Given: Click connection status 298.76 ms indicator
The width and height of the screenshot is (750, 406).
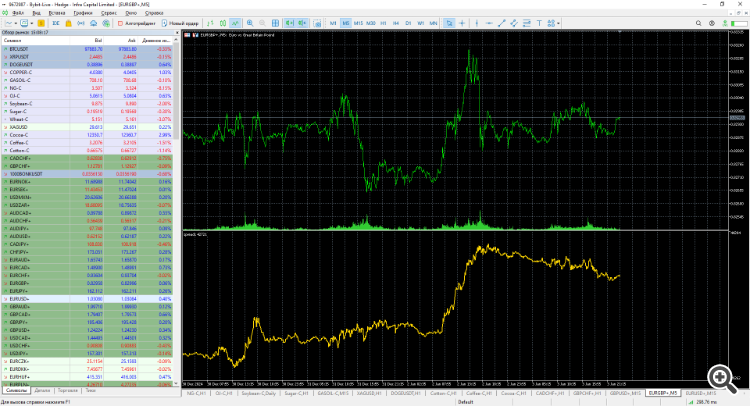Looking at the screenshot, I should (x=703, y=402).
